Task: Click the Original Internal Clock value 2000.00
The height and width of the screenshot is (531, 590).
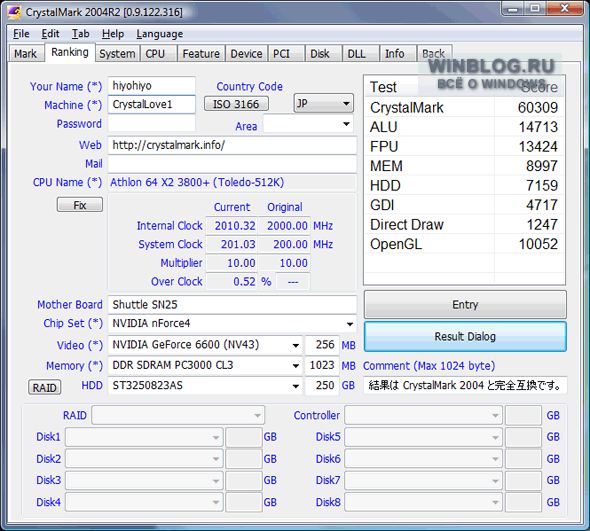Action: pyautogui.click(x=285, y=226)
